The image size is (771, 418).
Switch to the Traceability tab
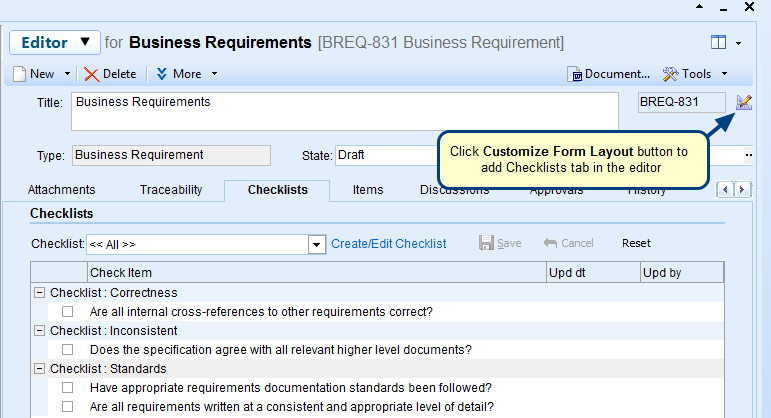171,190
